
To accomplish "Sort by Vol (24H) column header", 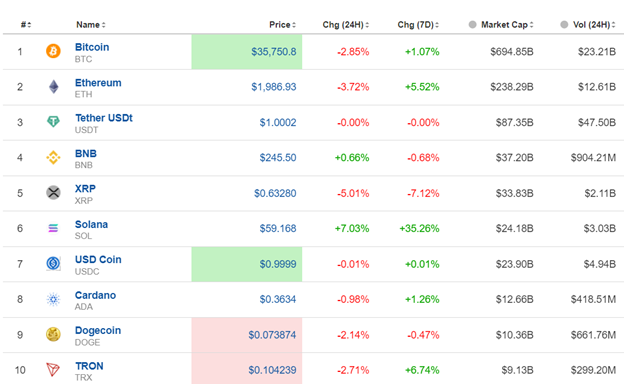I will pos(594,25).
